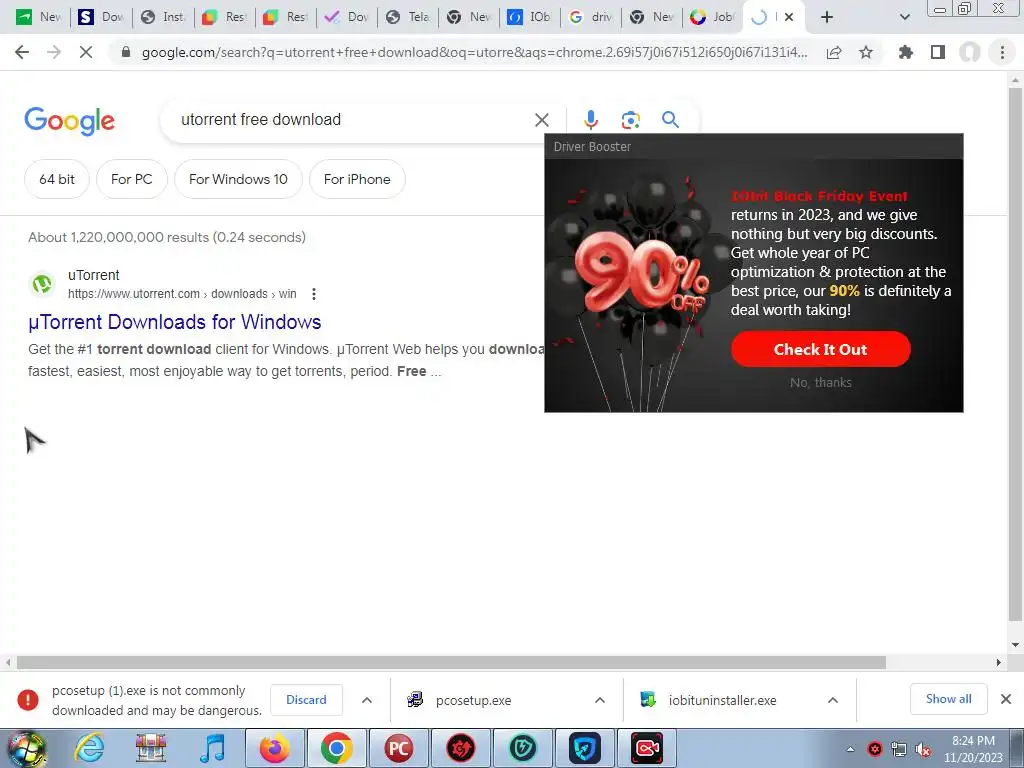Click the horizontal scrollbar thumb

(x=451, y=662)
